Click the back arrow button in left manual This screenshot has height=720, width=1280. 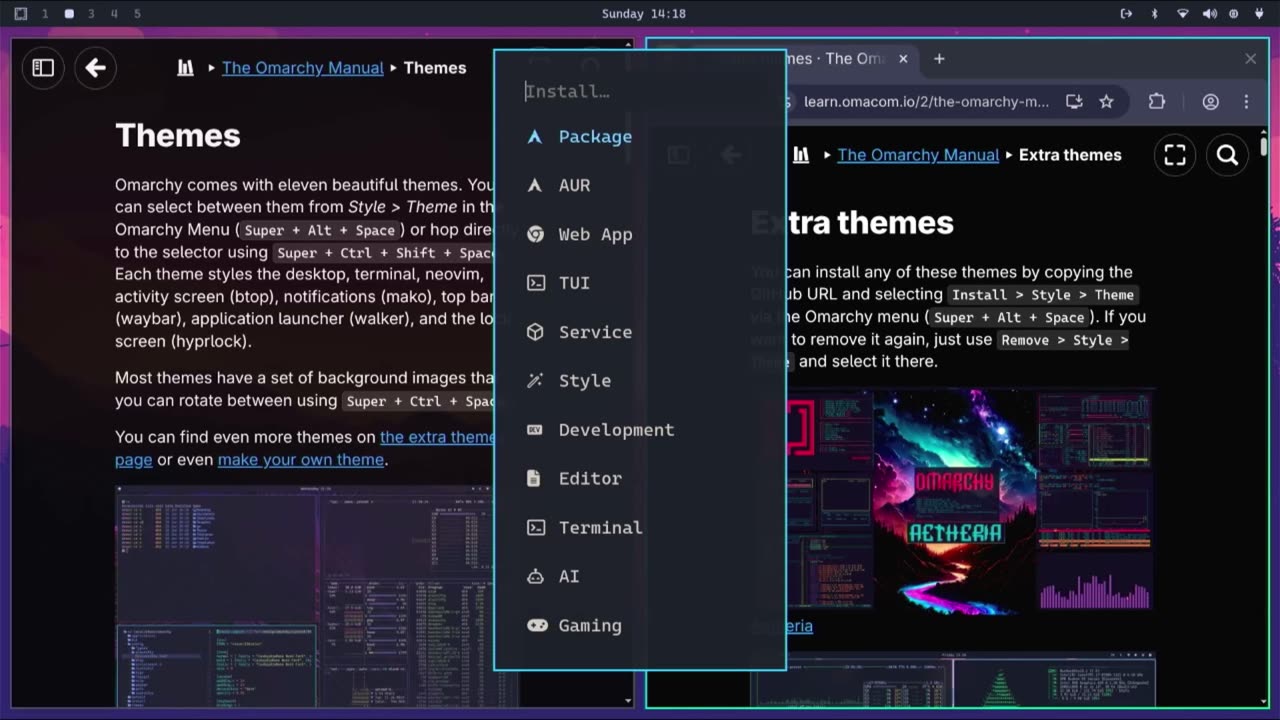pos(95,68)
